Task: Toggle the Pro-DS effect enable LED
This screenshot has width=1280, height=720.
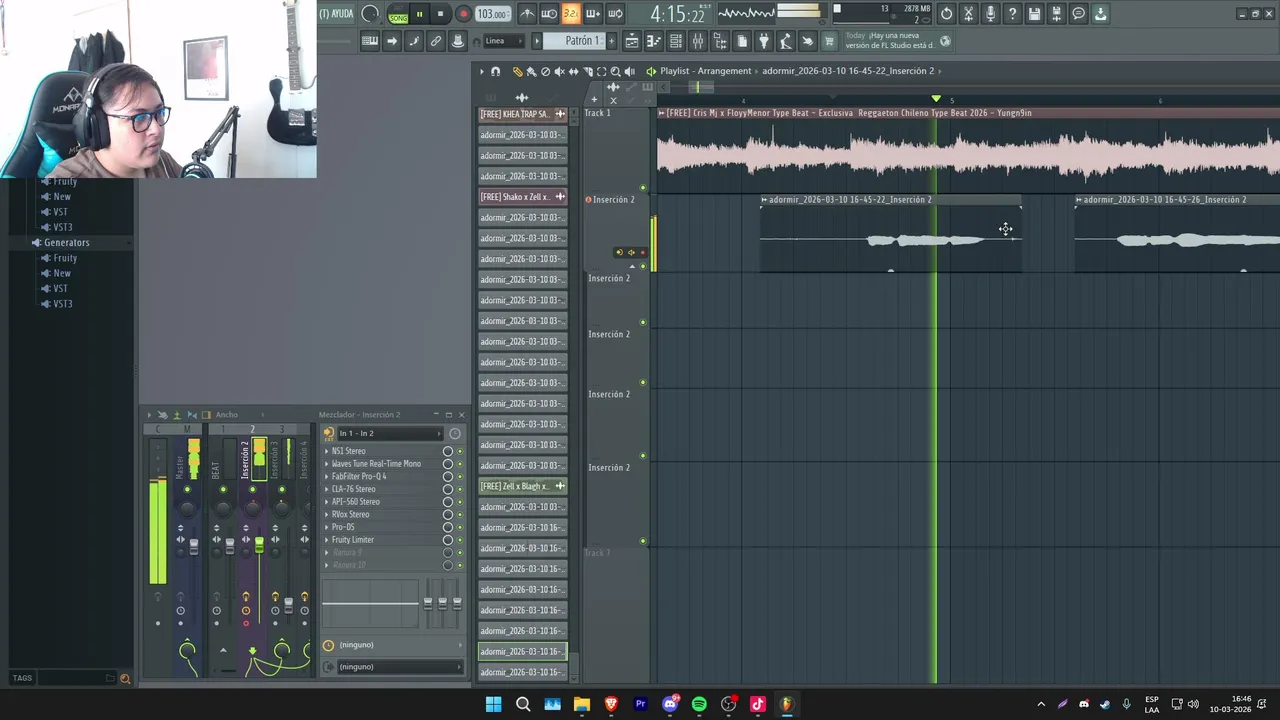Action: 460,527
